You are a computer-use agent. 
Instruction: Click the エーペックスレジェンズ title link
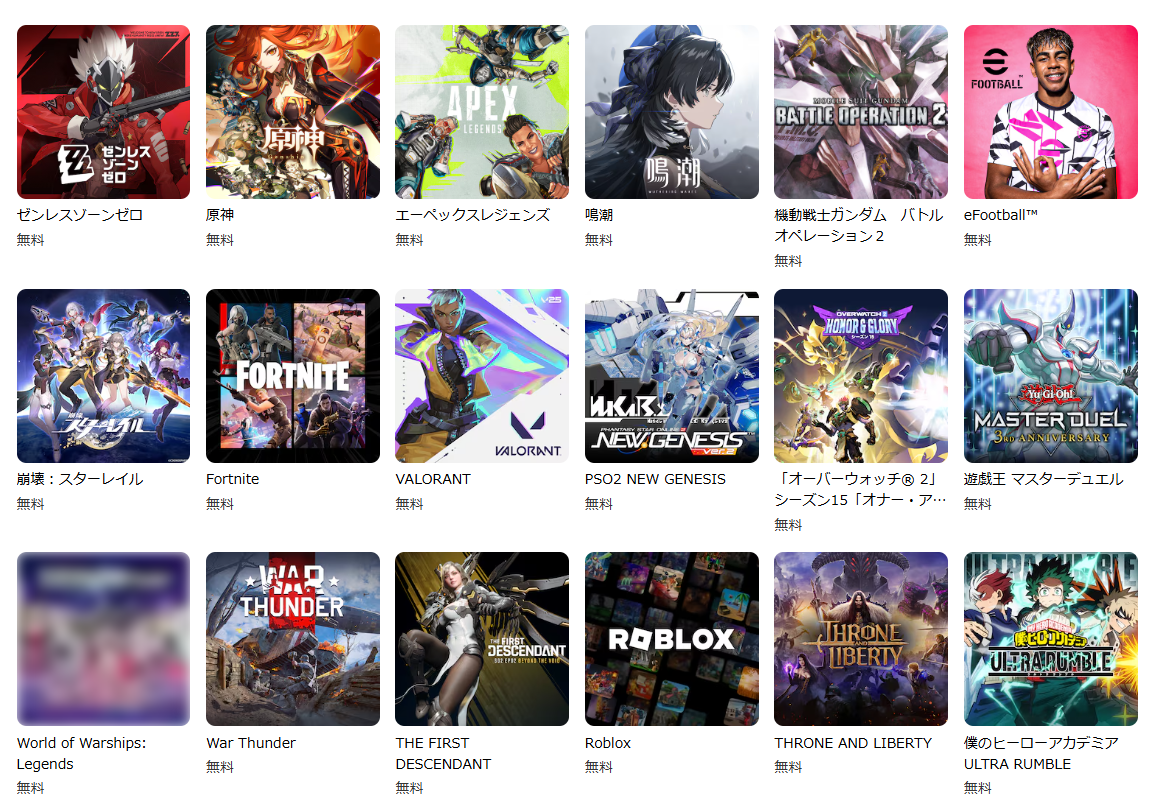pos(473,215)
